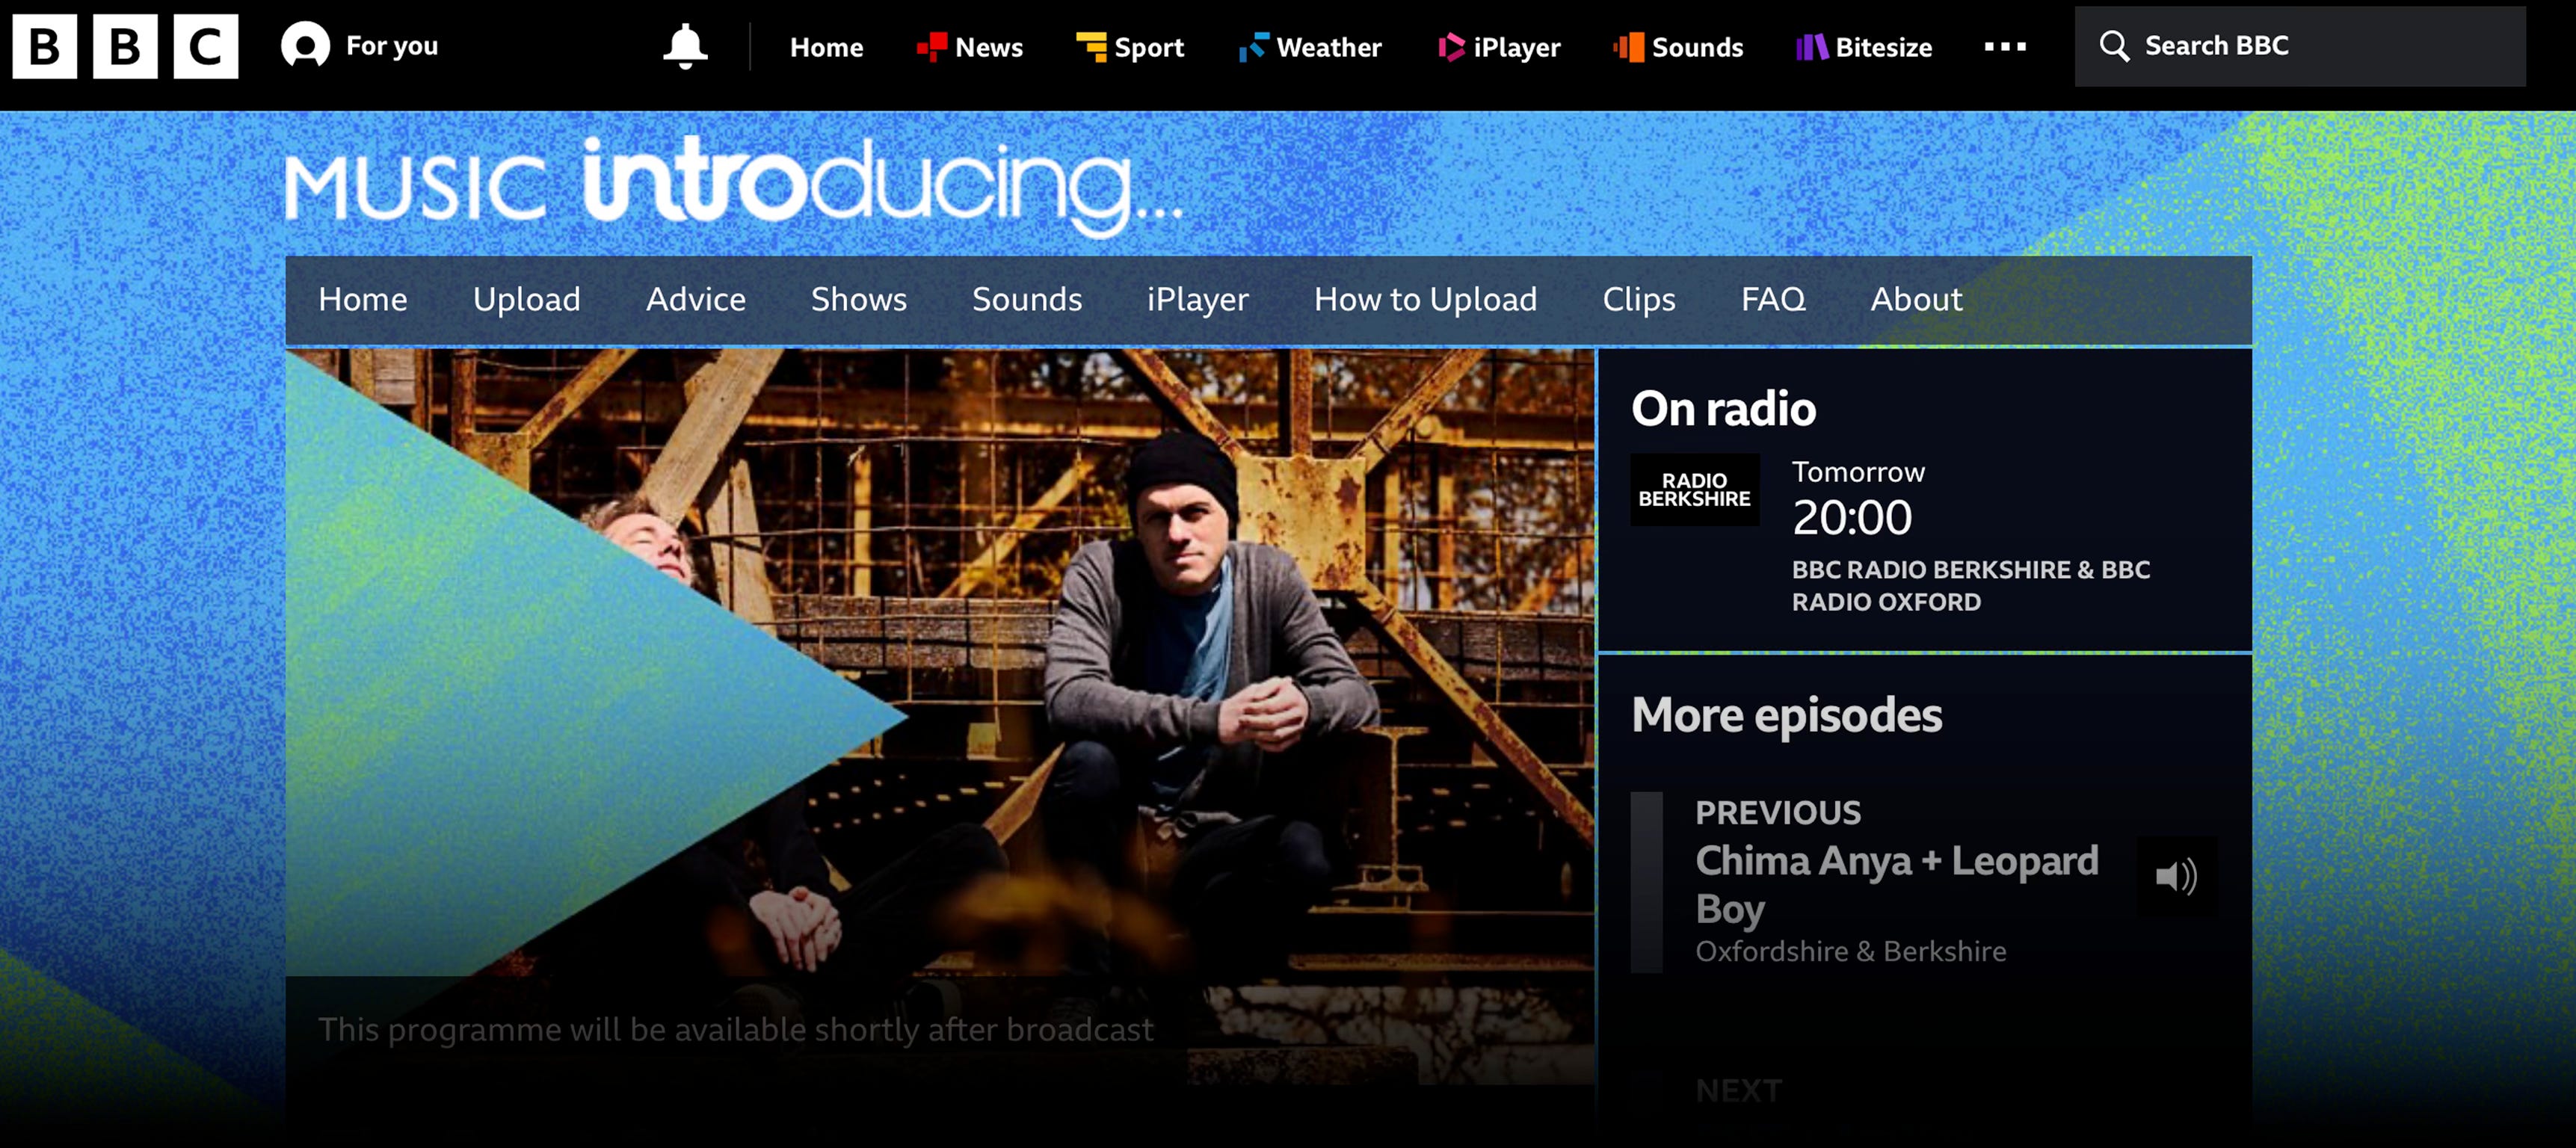Click the More episodes heading
The width and height of the screenshot is (2576, 1148).
tap(1786, 715)
